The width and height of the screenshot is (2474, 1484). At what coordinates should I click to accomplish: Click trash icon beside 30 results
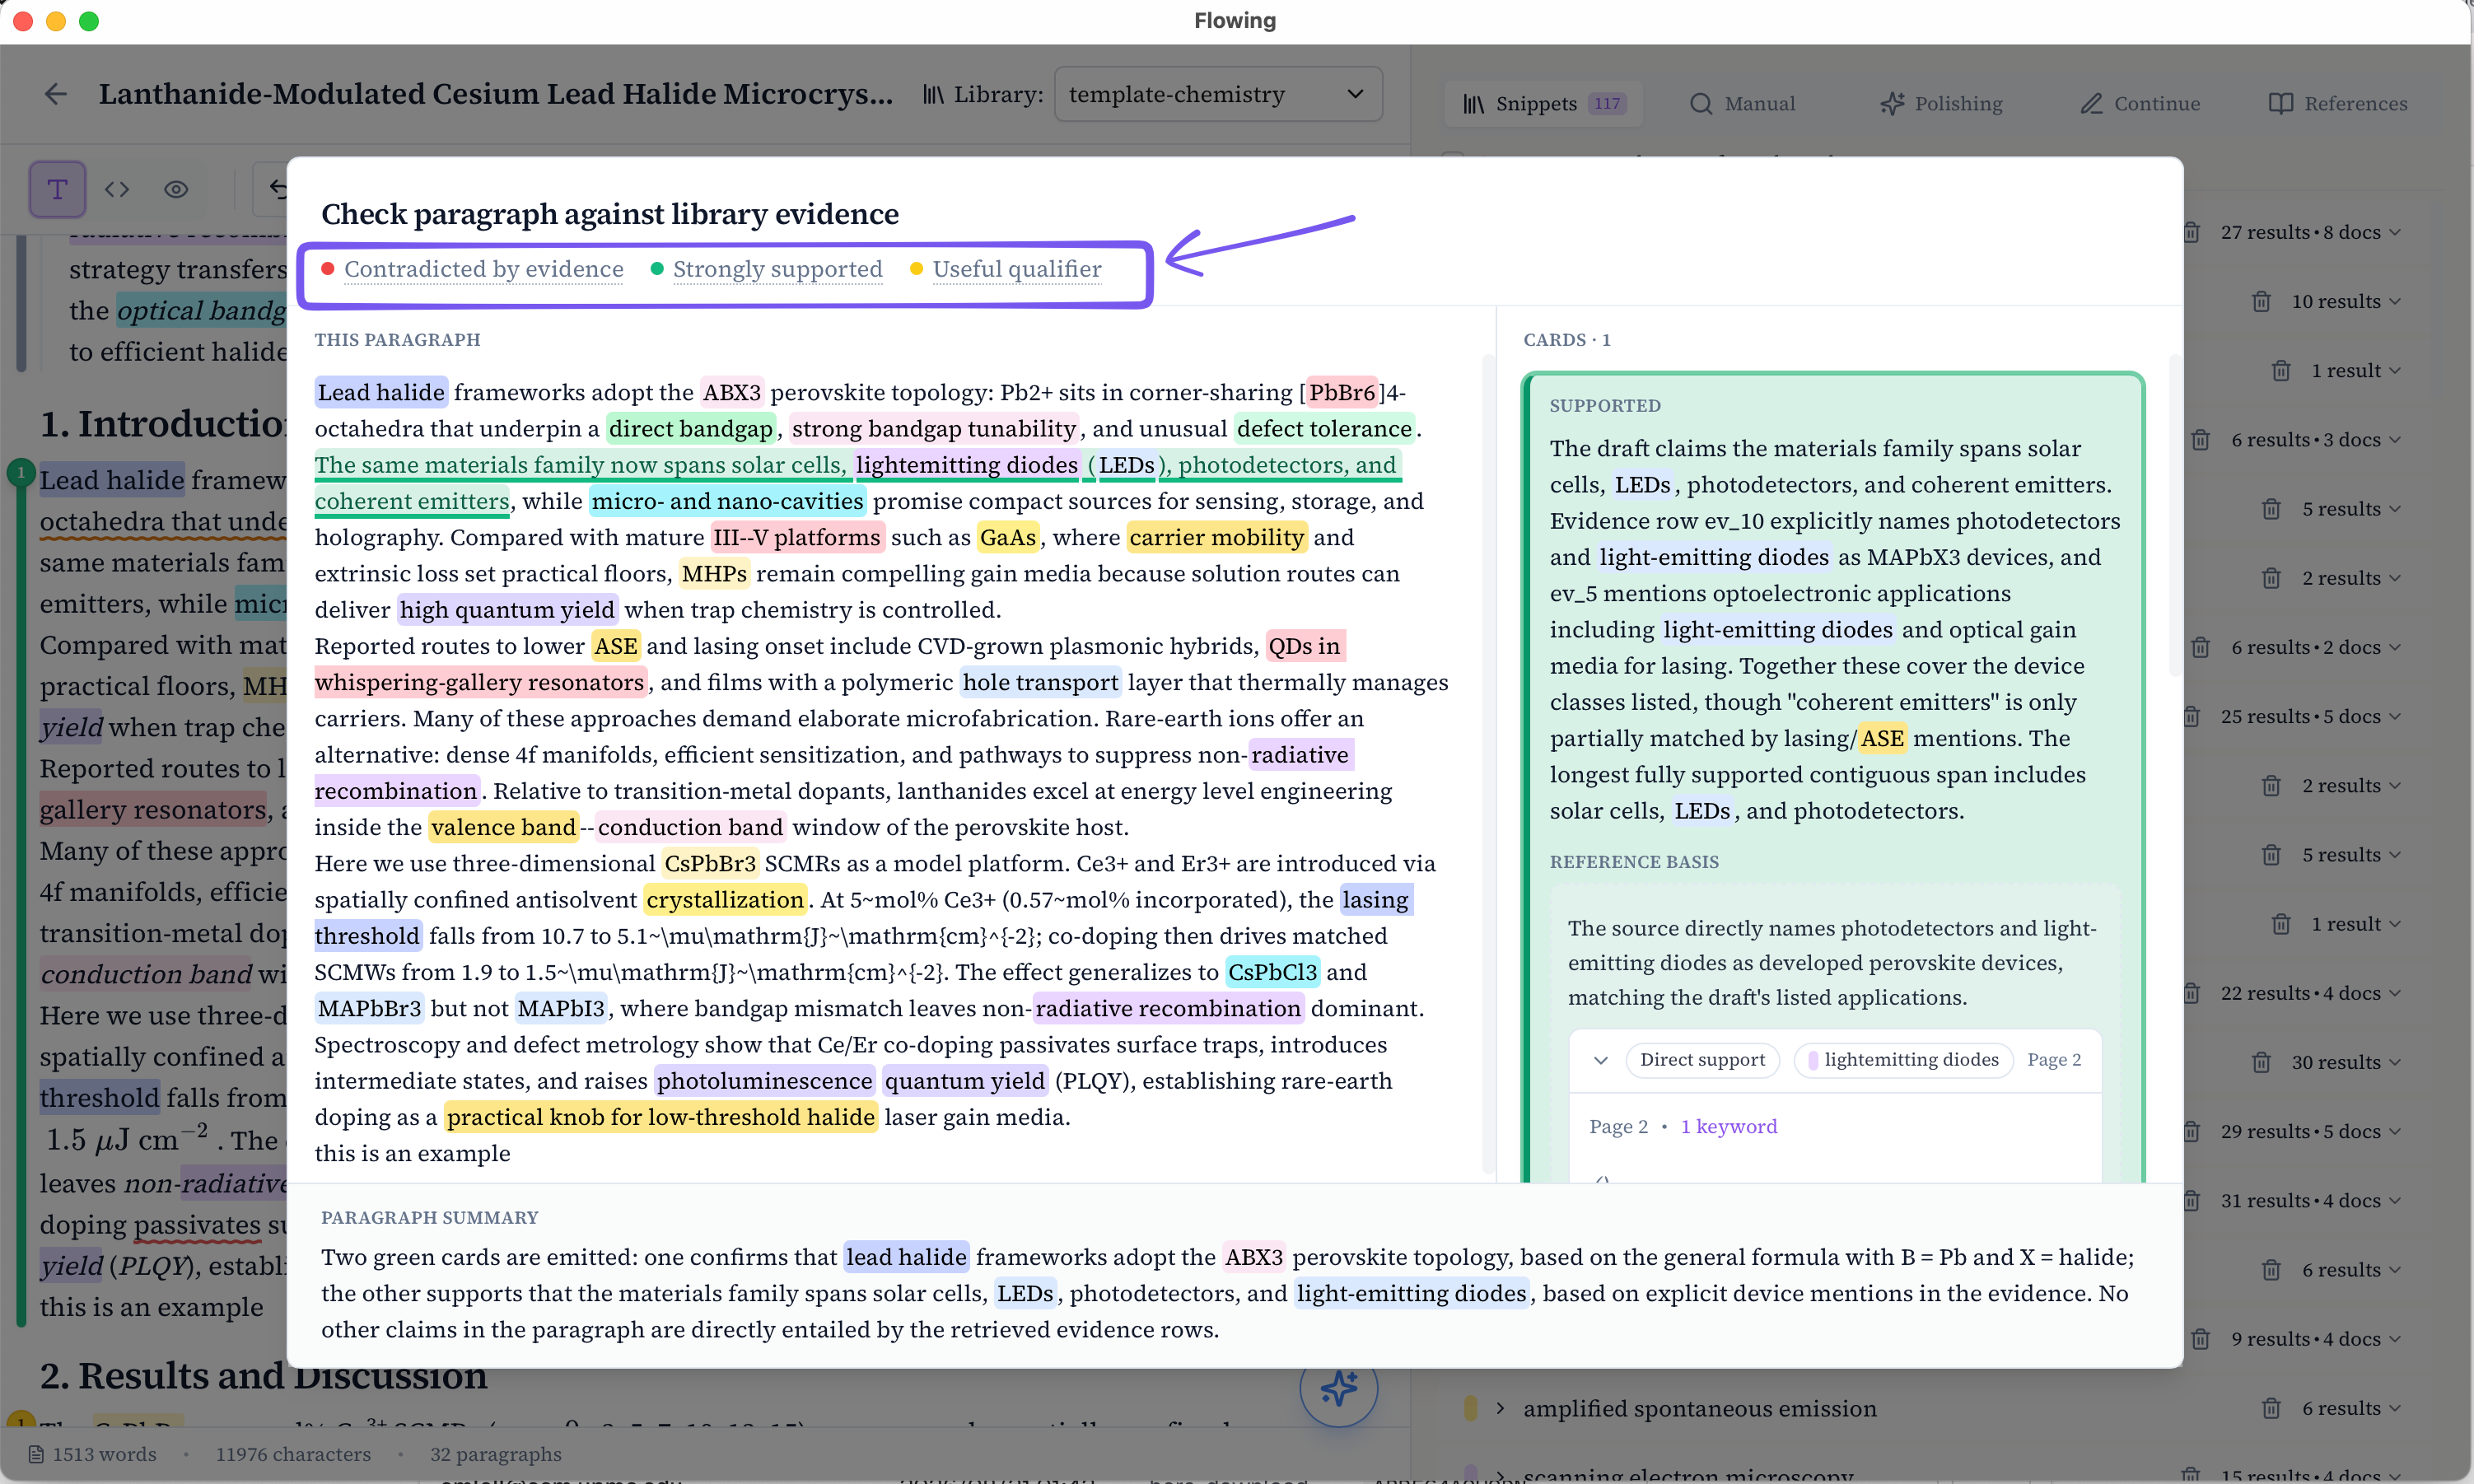(x=2261, y=1062)
